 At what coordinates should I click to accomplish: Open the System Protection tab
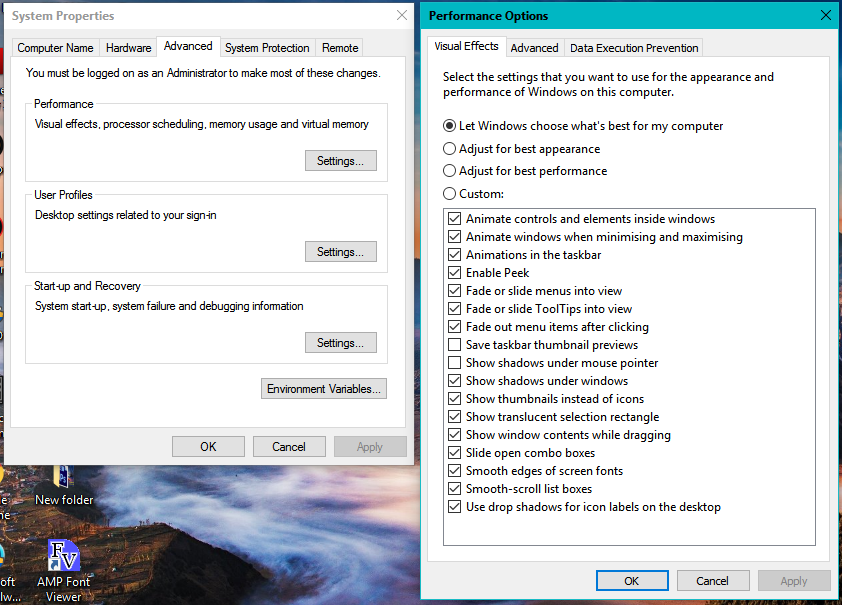click(267, 47)
